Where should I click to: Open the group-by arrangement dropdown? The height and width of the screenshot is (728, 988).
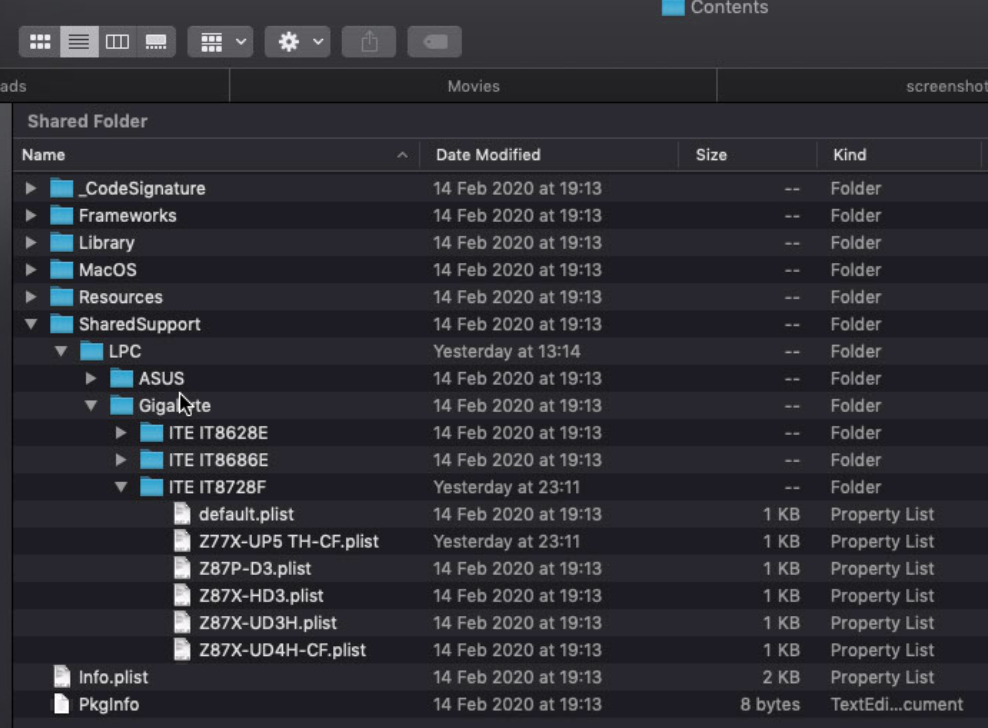[x=221, y=42]
